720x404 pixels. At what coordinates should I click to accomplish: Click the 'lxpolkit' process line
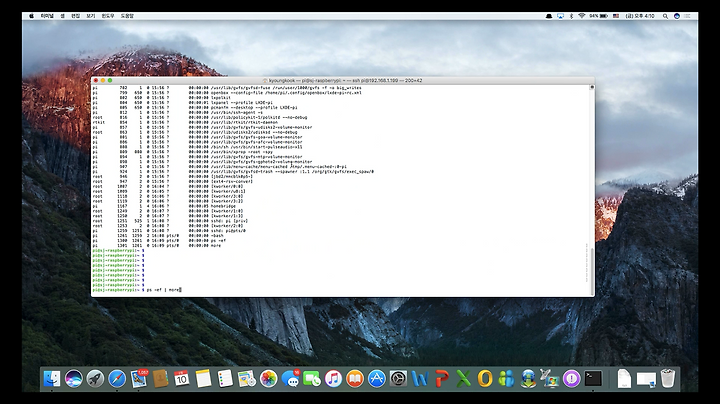pyautogui.click(x=161, y=98)
